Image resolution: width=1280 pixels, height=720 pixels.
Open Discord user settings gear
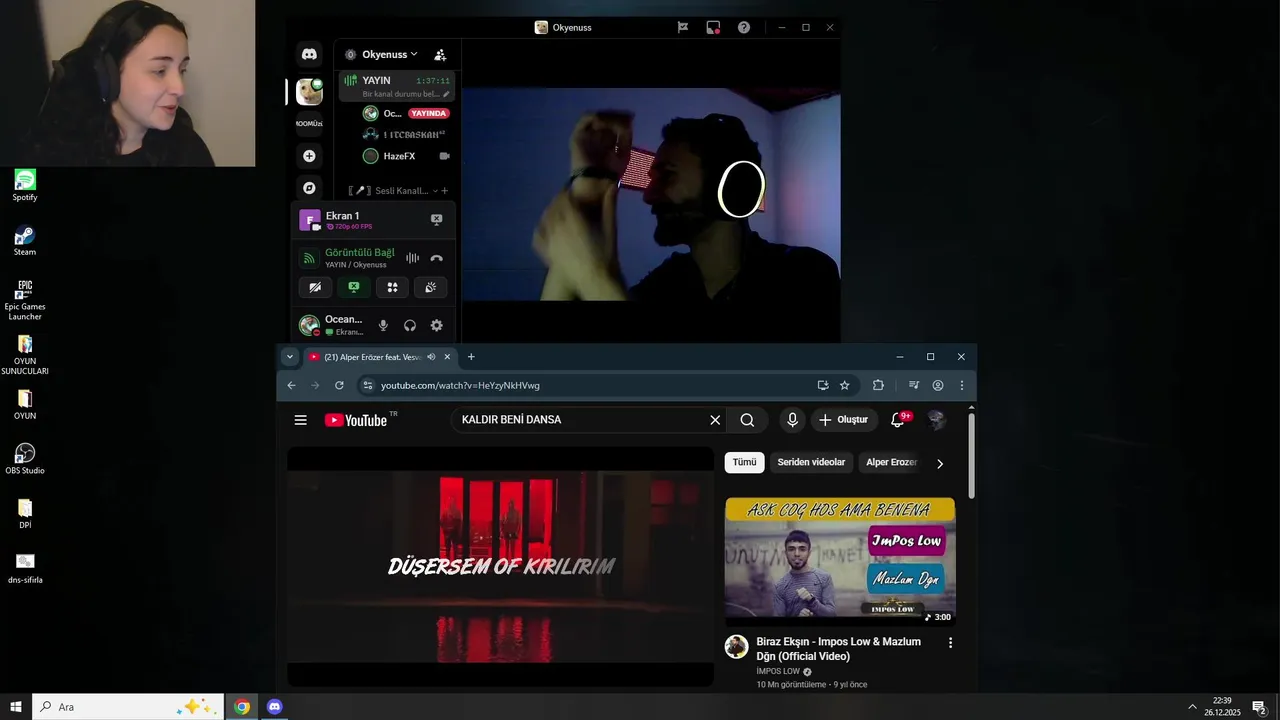[436, 325]
